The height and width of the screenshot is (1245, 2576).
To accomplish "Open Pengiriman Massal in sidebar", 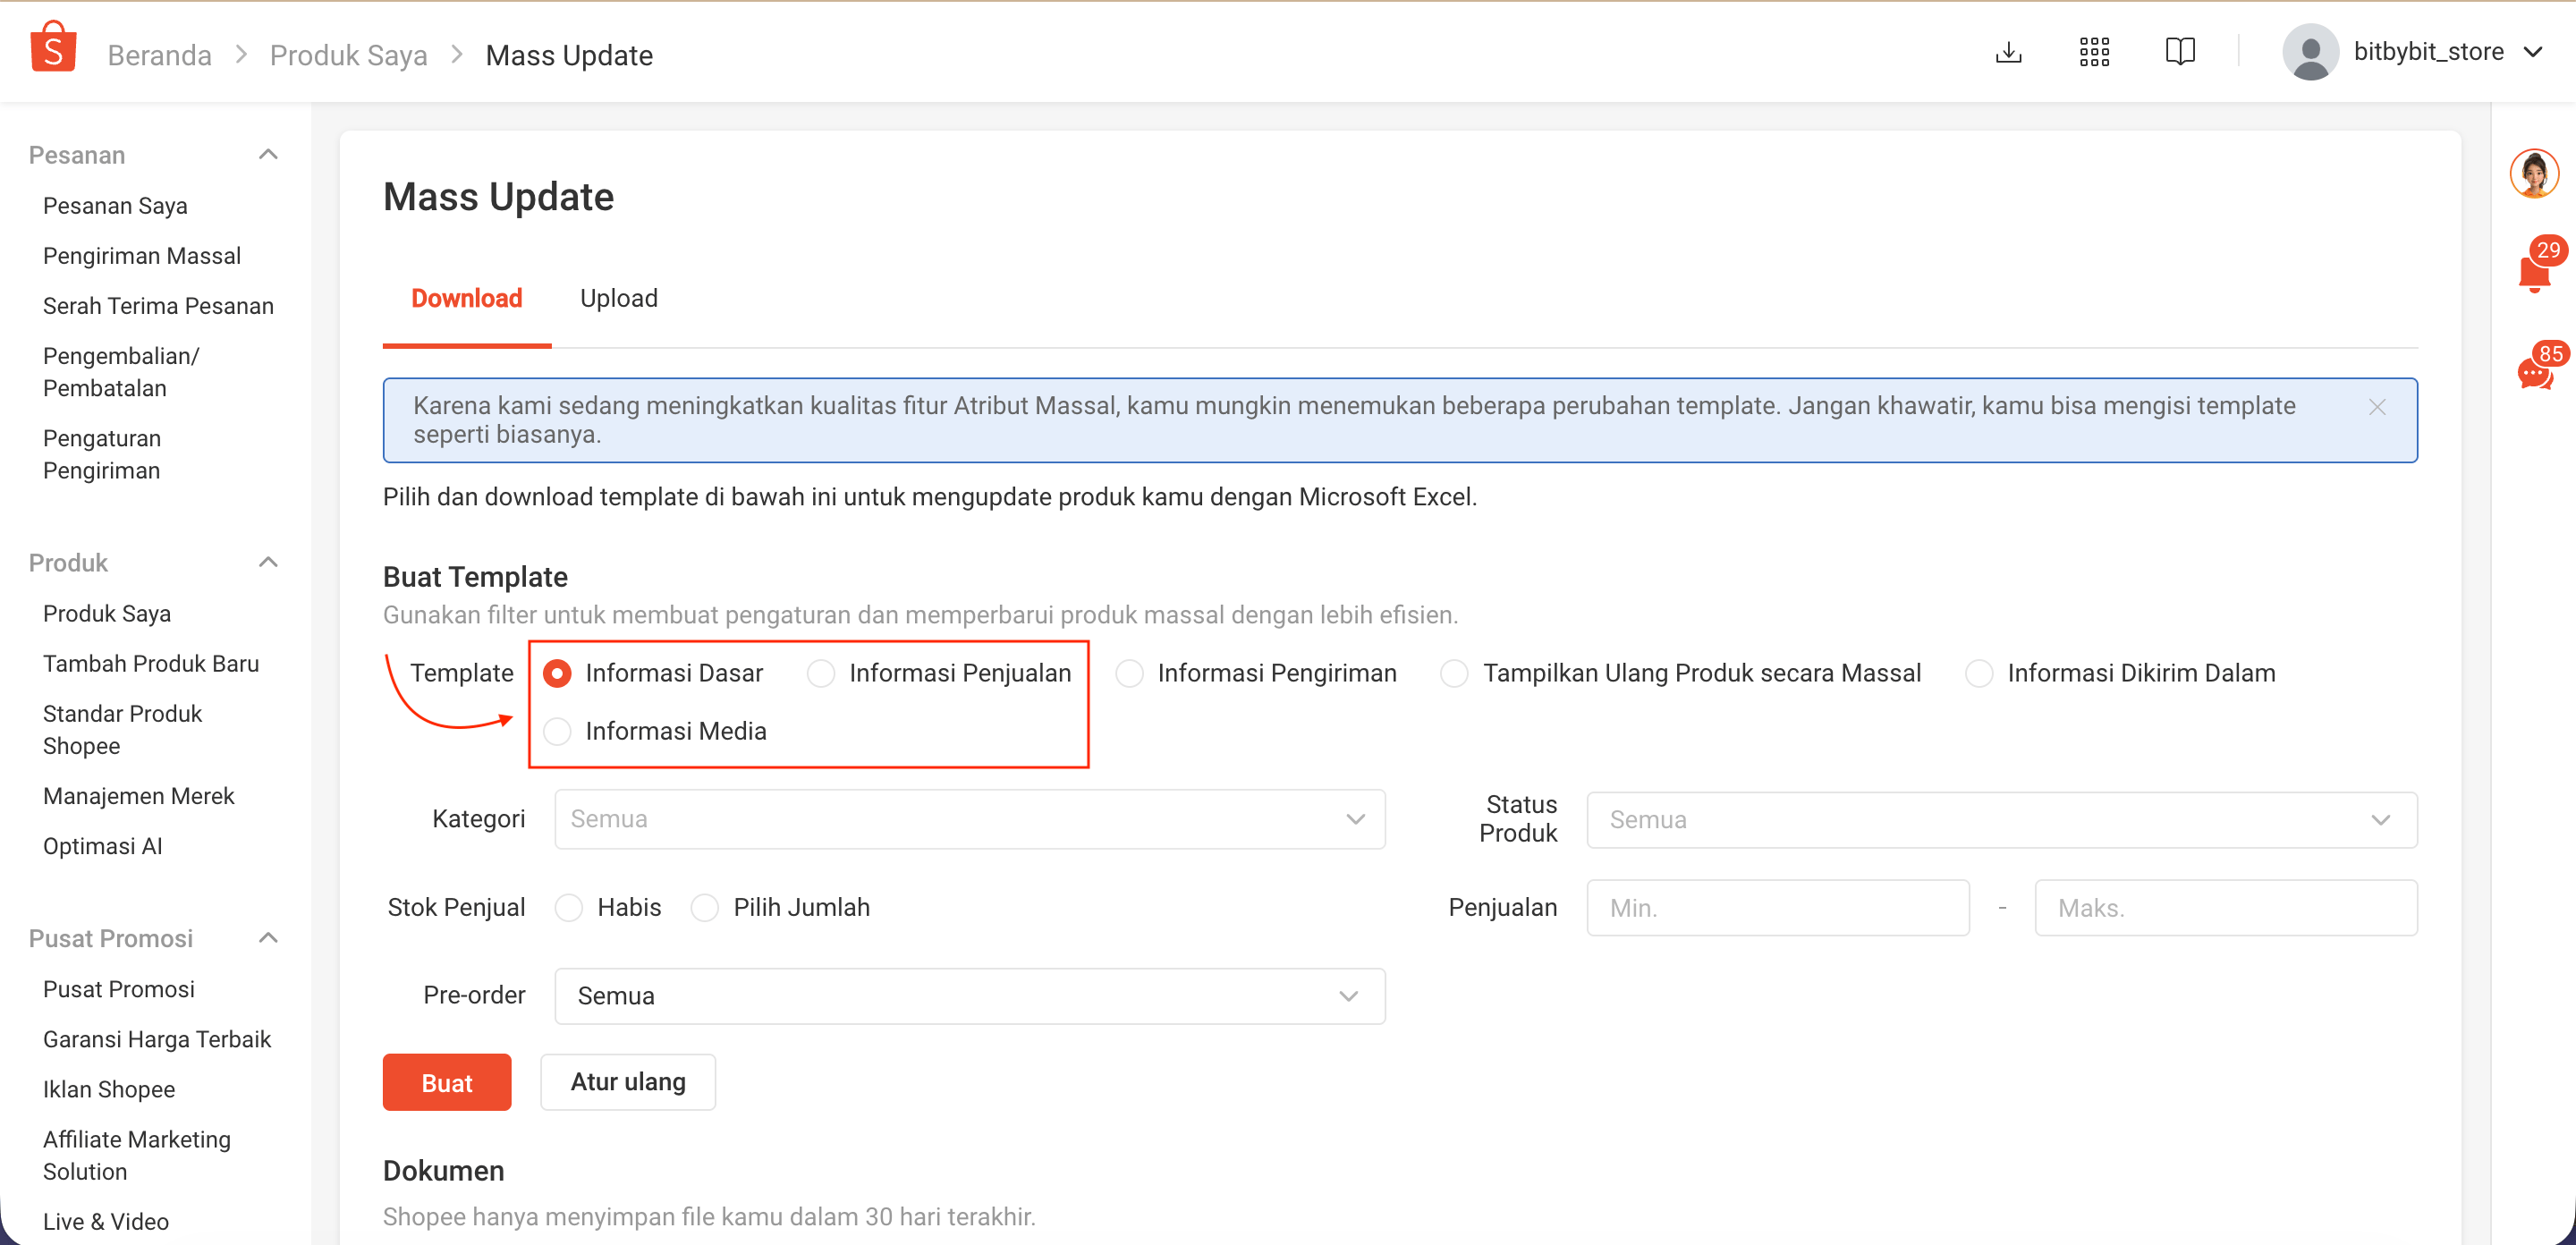I will coord(142,256).
